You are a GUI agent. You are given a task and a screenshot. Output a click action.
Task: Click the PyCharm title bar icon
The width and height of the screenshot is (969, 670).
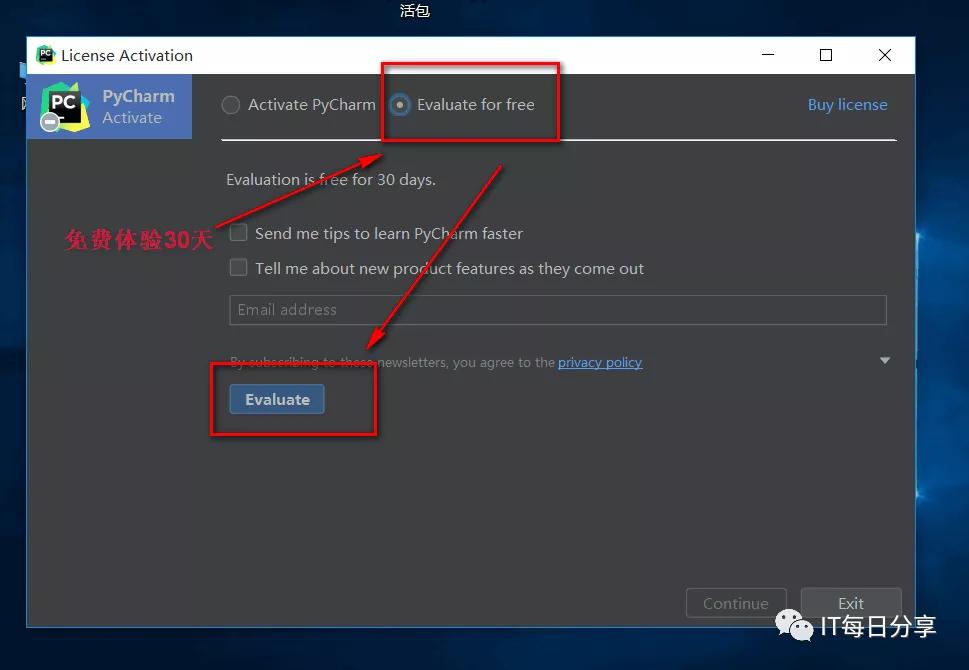point(45,55)
